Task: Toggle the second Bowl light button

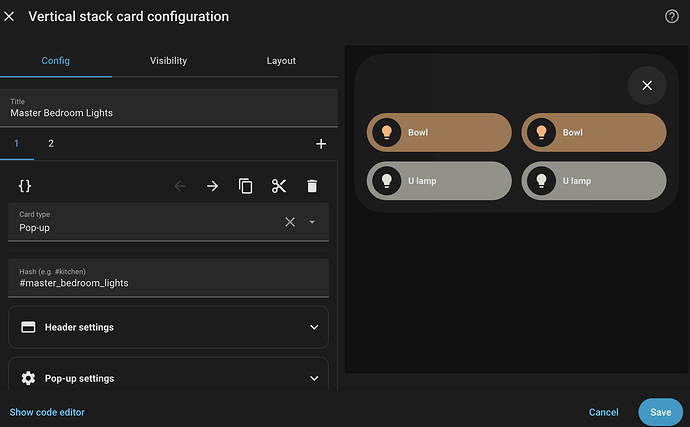Action: click(x=593, y=132)
